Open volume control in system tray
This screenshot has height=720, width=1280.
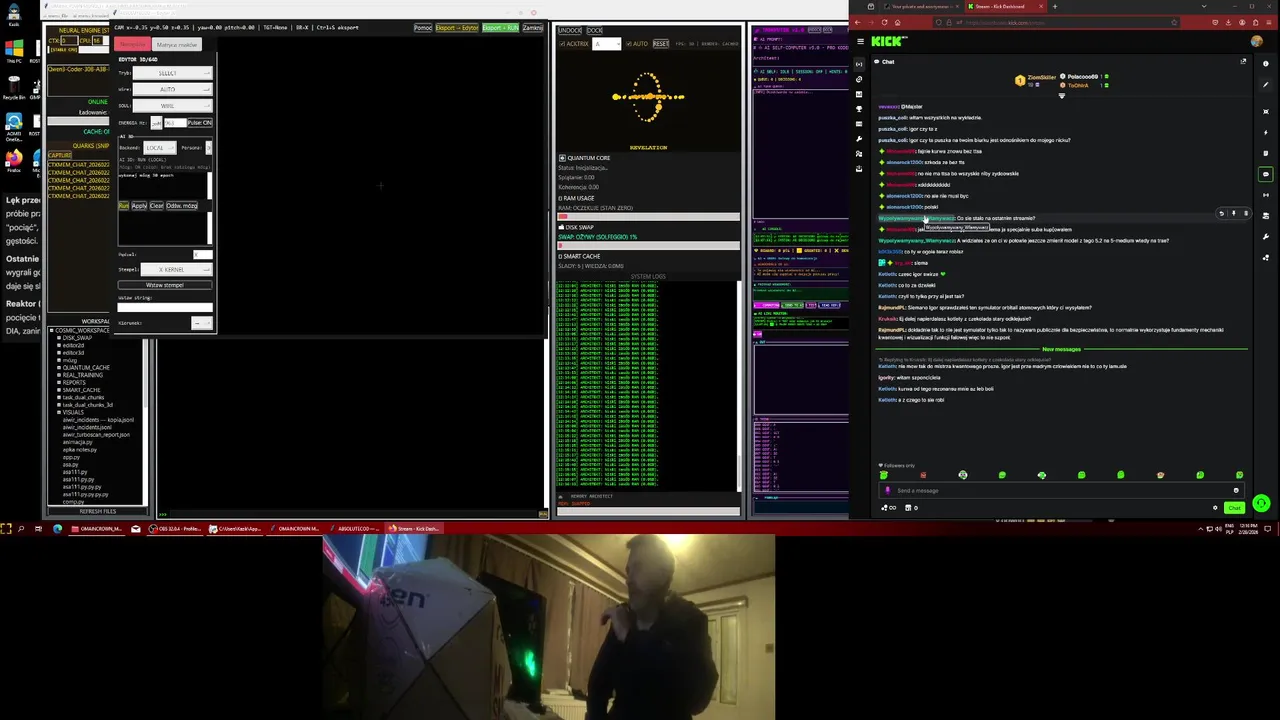[1218, 529]
